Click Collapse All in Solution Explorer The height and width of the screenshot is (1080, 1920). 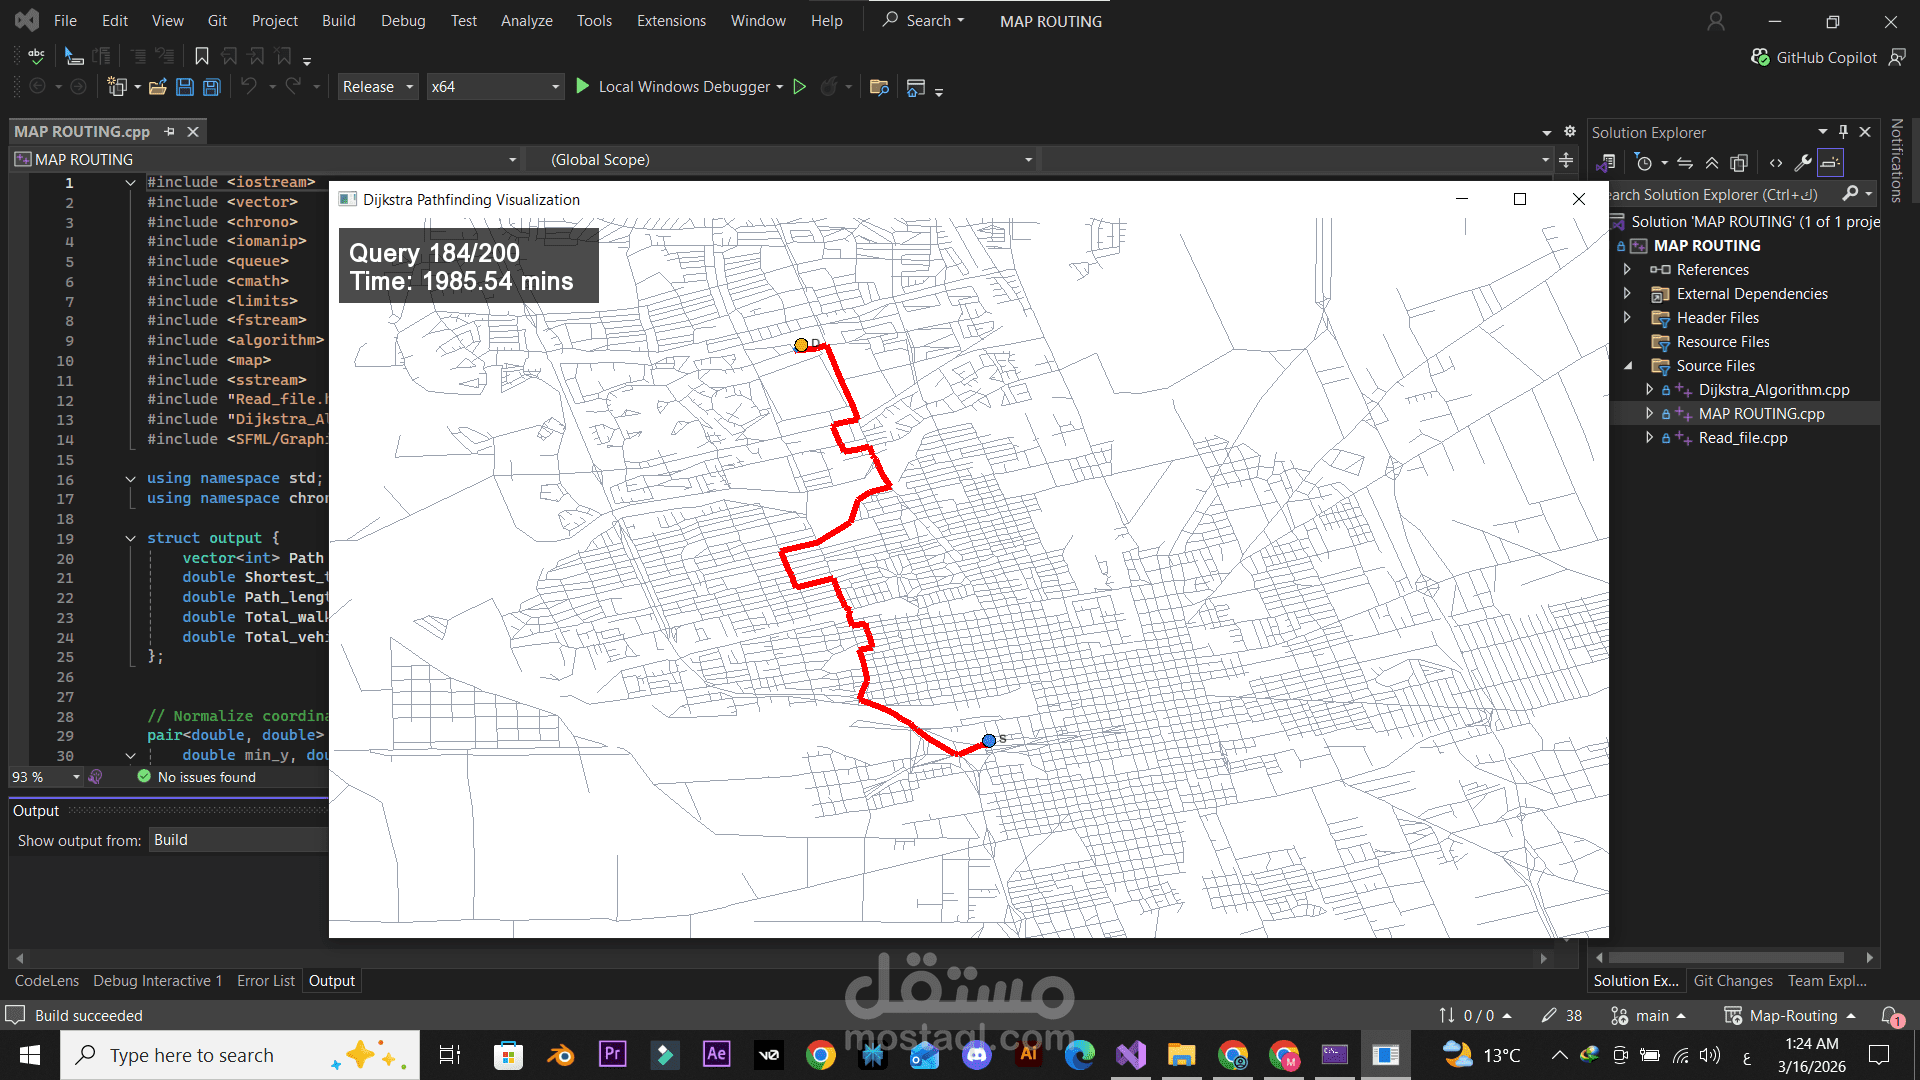coord(1712,163)
